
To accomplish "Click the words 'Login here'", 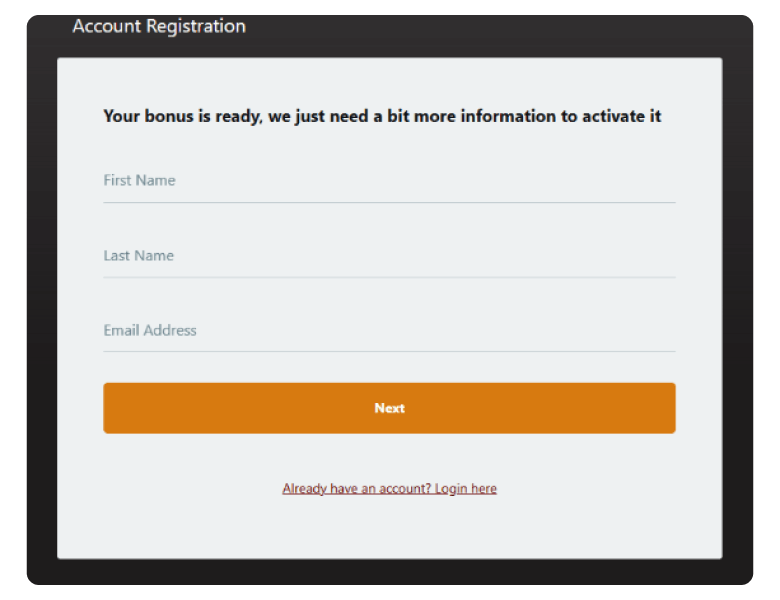I will coord(465,489).
